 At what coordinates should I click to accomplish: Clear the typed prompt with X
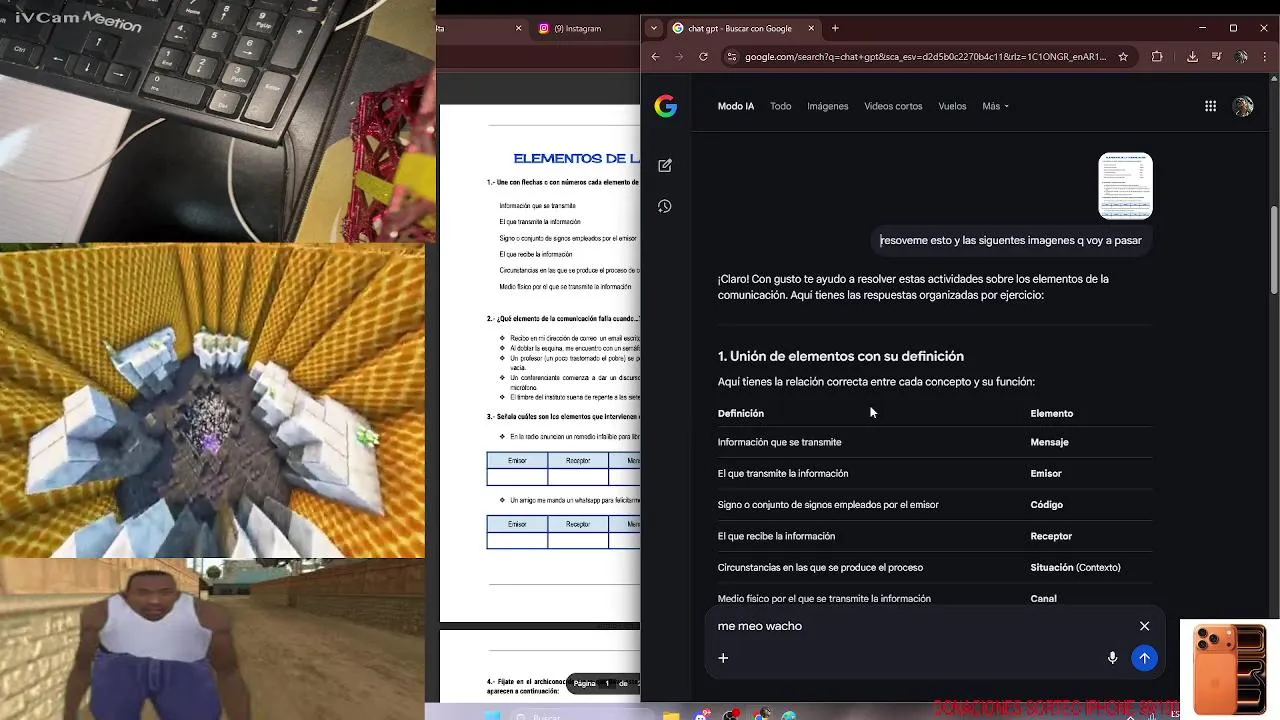tap(1144, 626)
